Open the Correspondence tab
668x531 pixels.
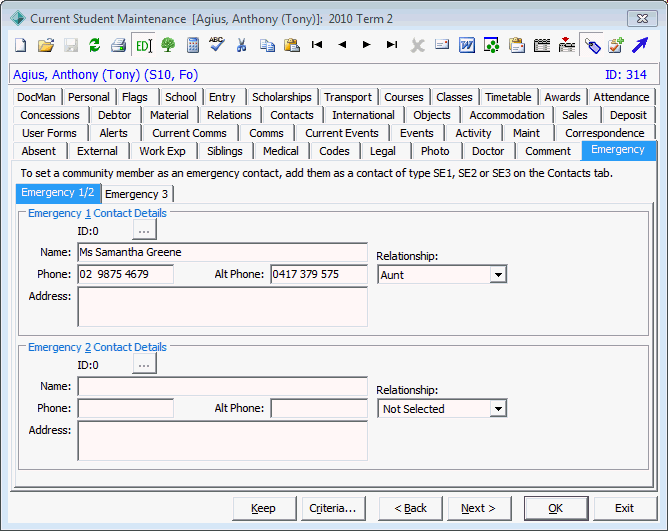(x=605, y=133)
